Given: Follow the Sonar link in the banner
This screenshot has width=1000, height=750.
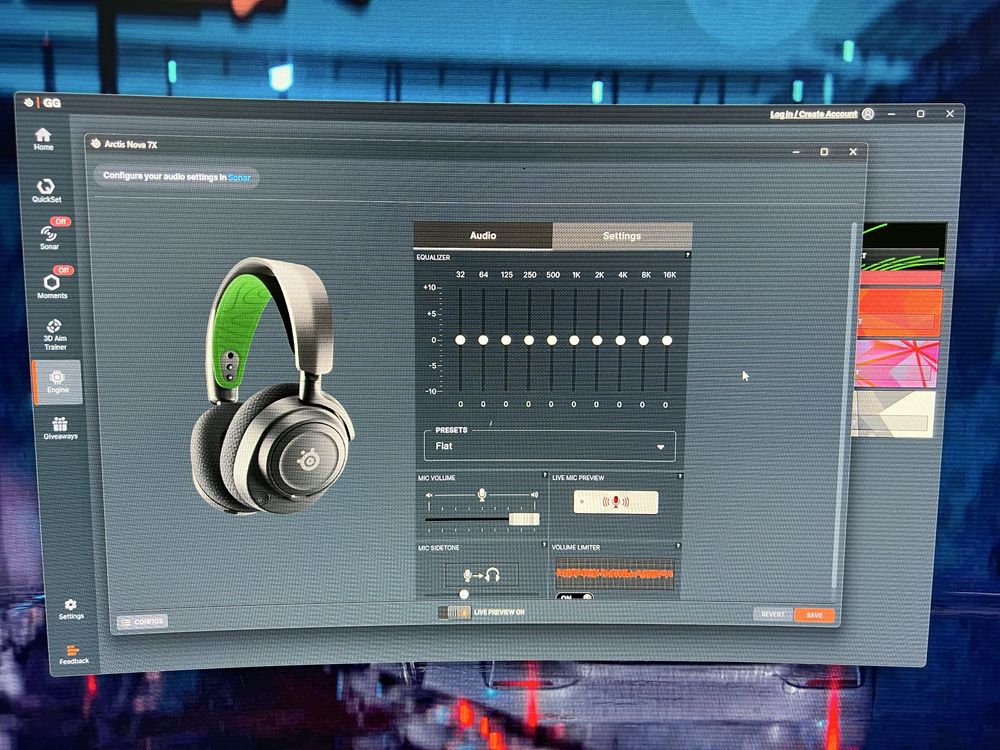Looking at the screenshot, I should coord(239,177).
